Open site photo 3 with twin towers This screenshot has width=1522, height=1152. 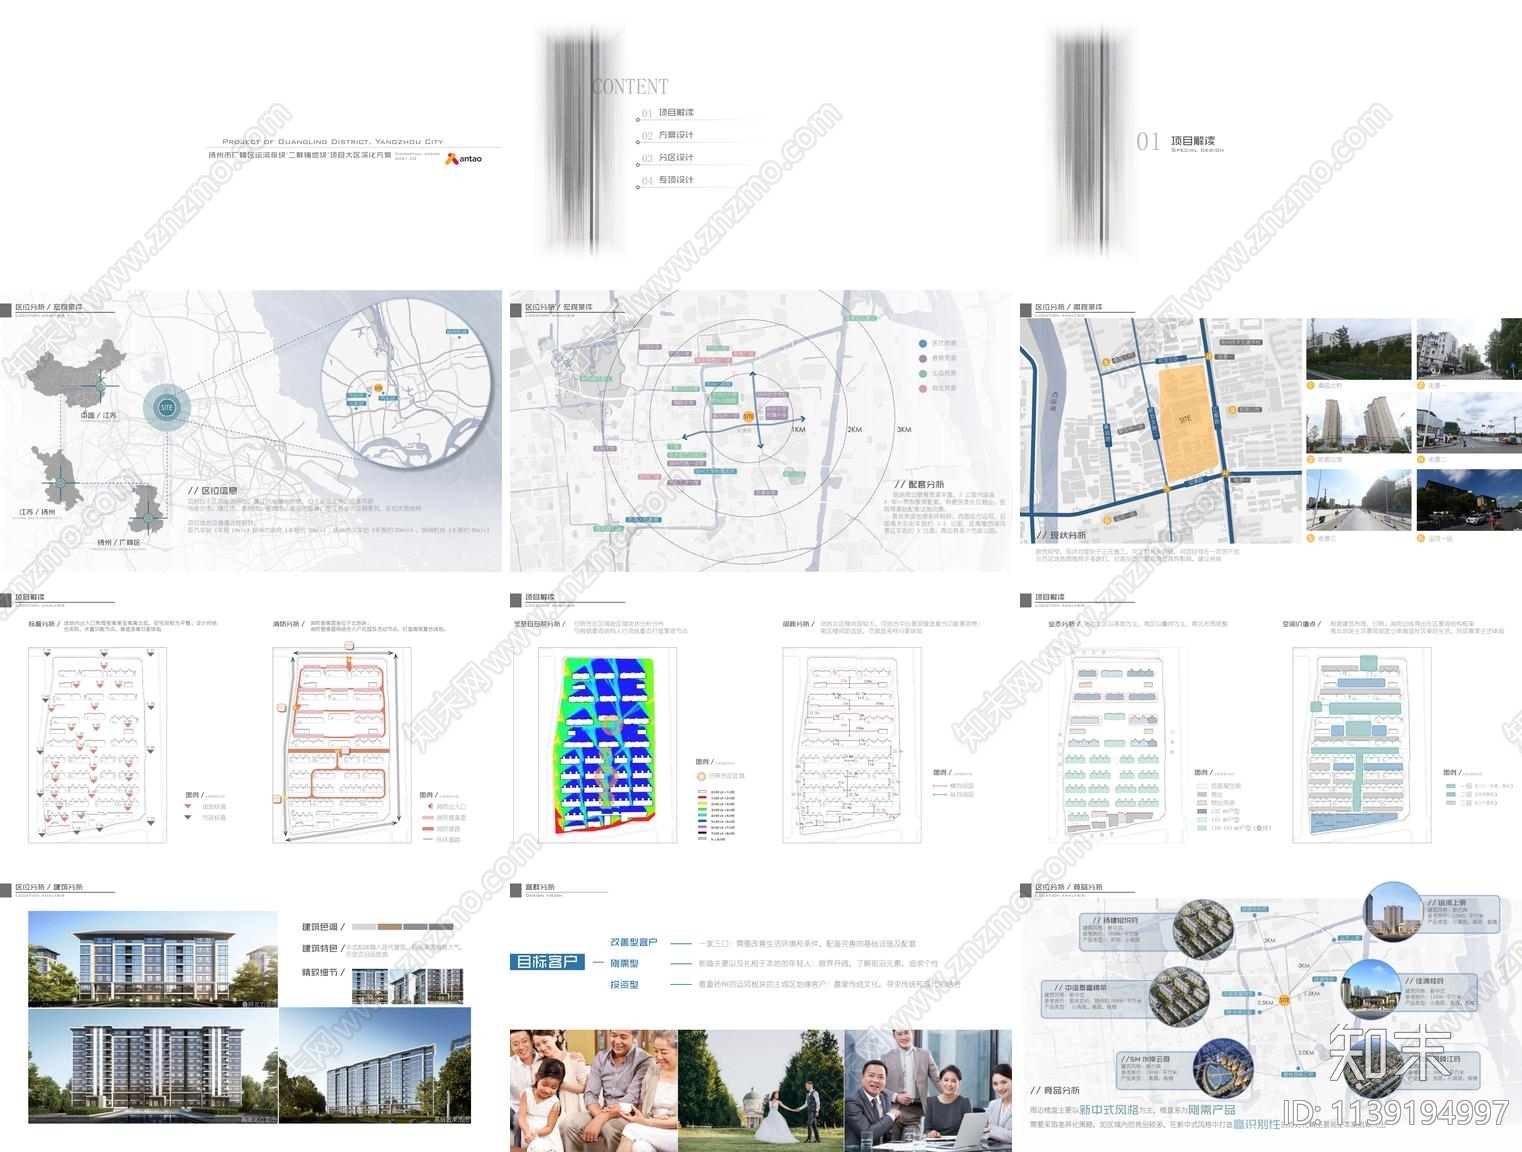(x=1358, y=423)
